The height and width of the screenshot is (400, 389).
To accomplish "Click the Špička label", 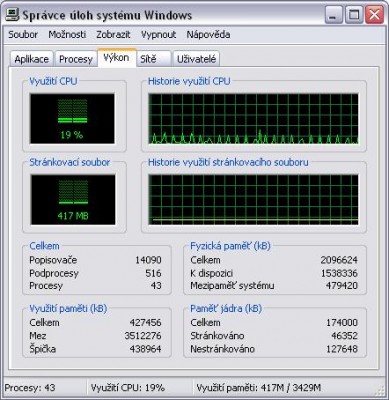I will [x=42, y=349].
